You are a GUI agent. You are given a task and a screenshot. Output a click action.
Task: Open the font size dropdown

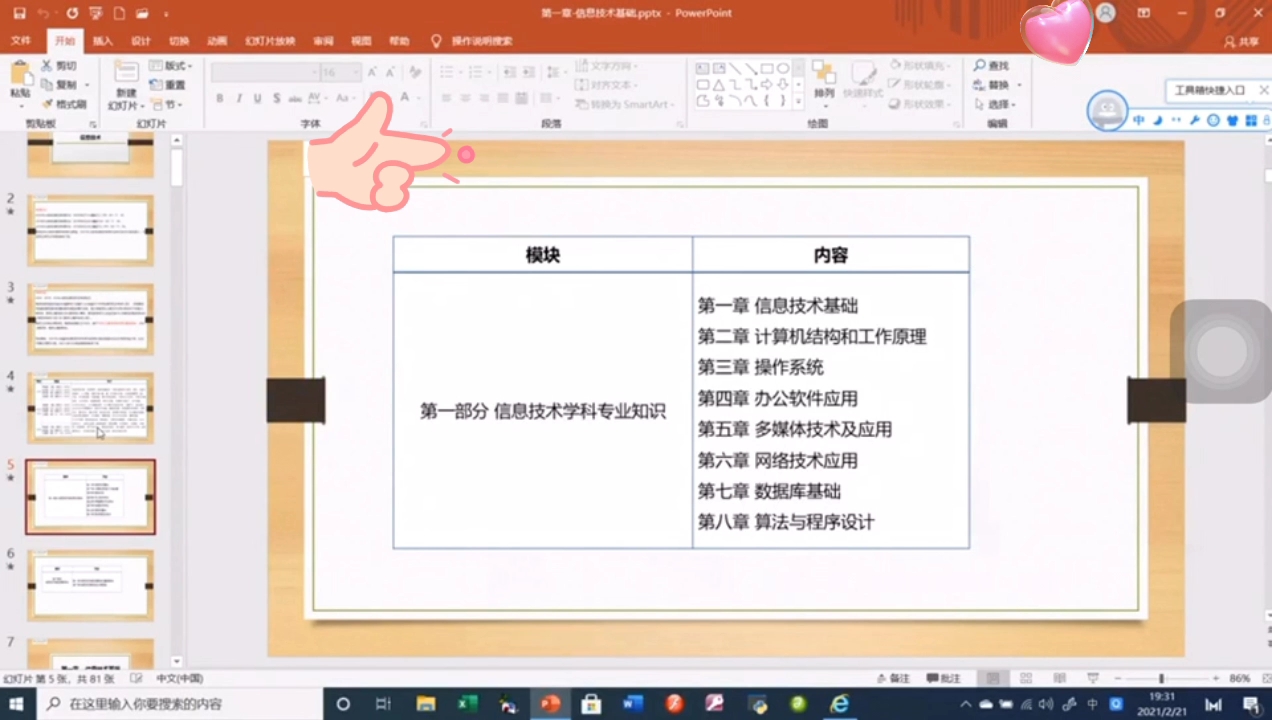(x=356, y=72)
